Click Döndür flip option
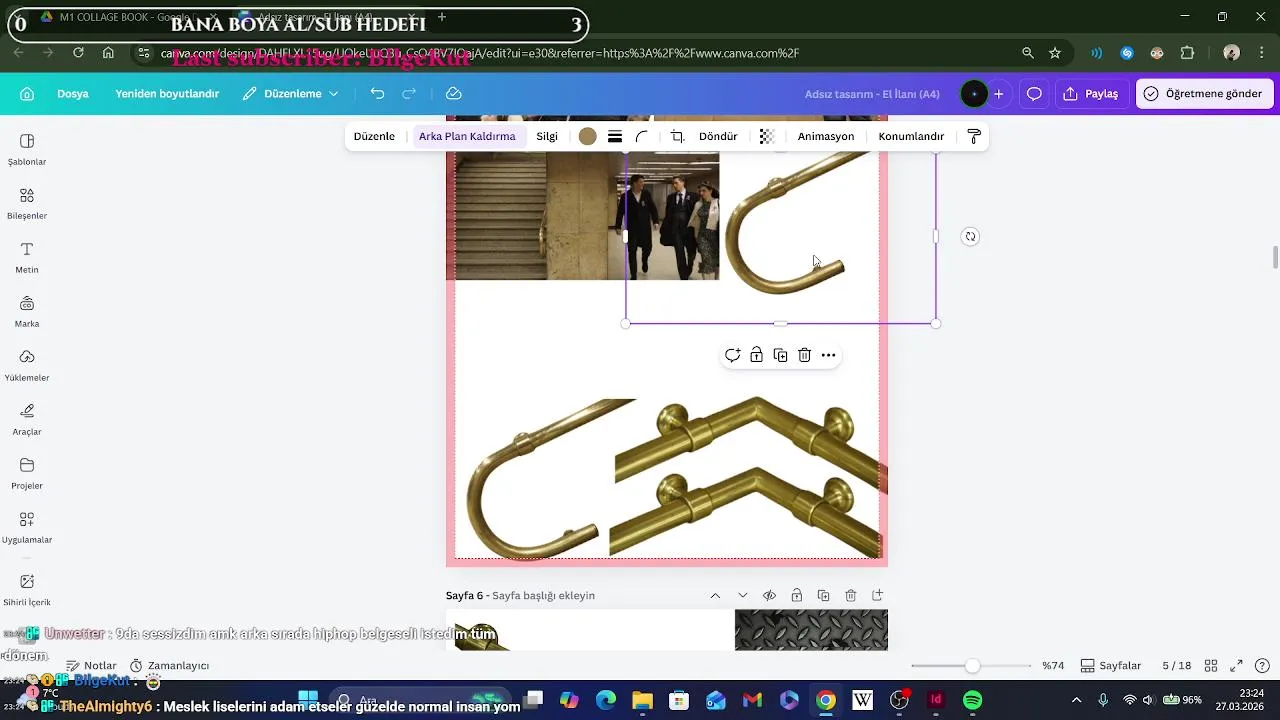The width and height of the screenshot is (1280, 720). click(x=718, y=136)
